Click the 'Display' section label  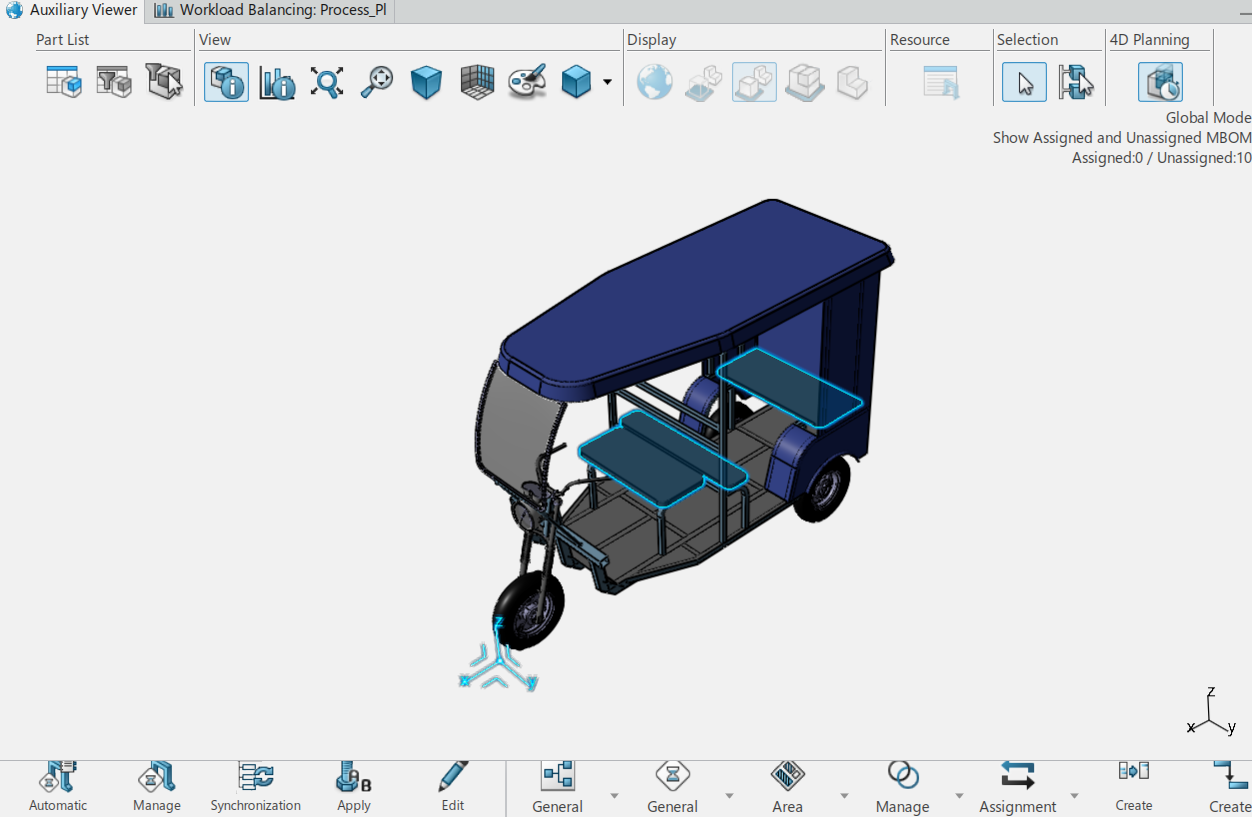[x=652, y=40]
